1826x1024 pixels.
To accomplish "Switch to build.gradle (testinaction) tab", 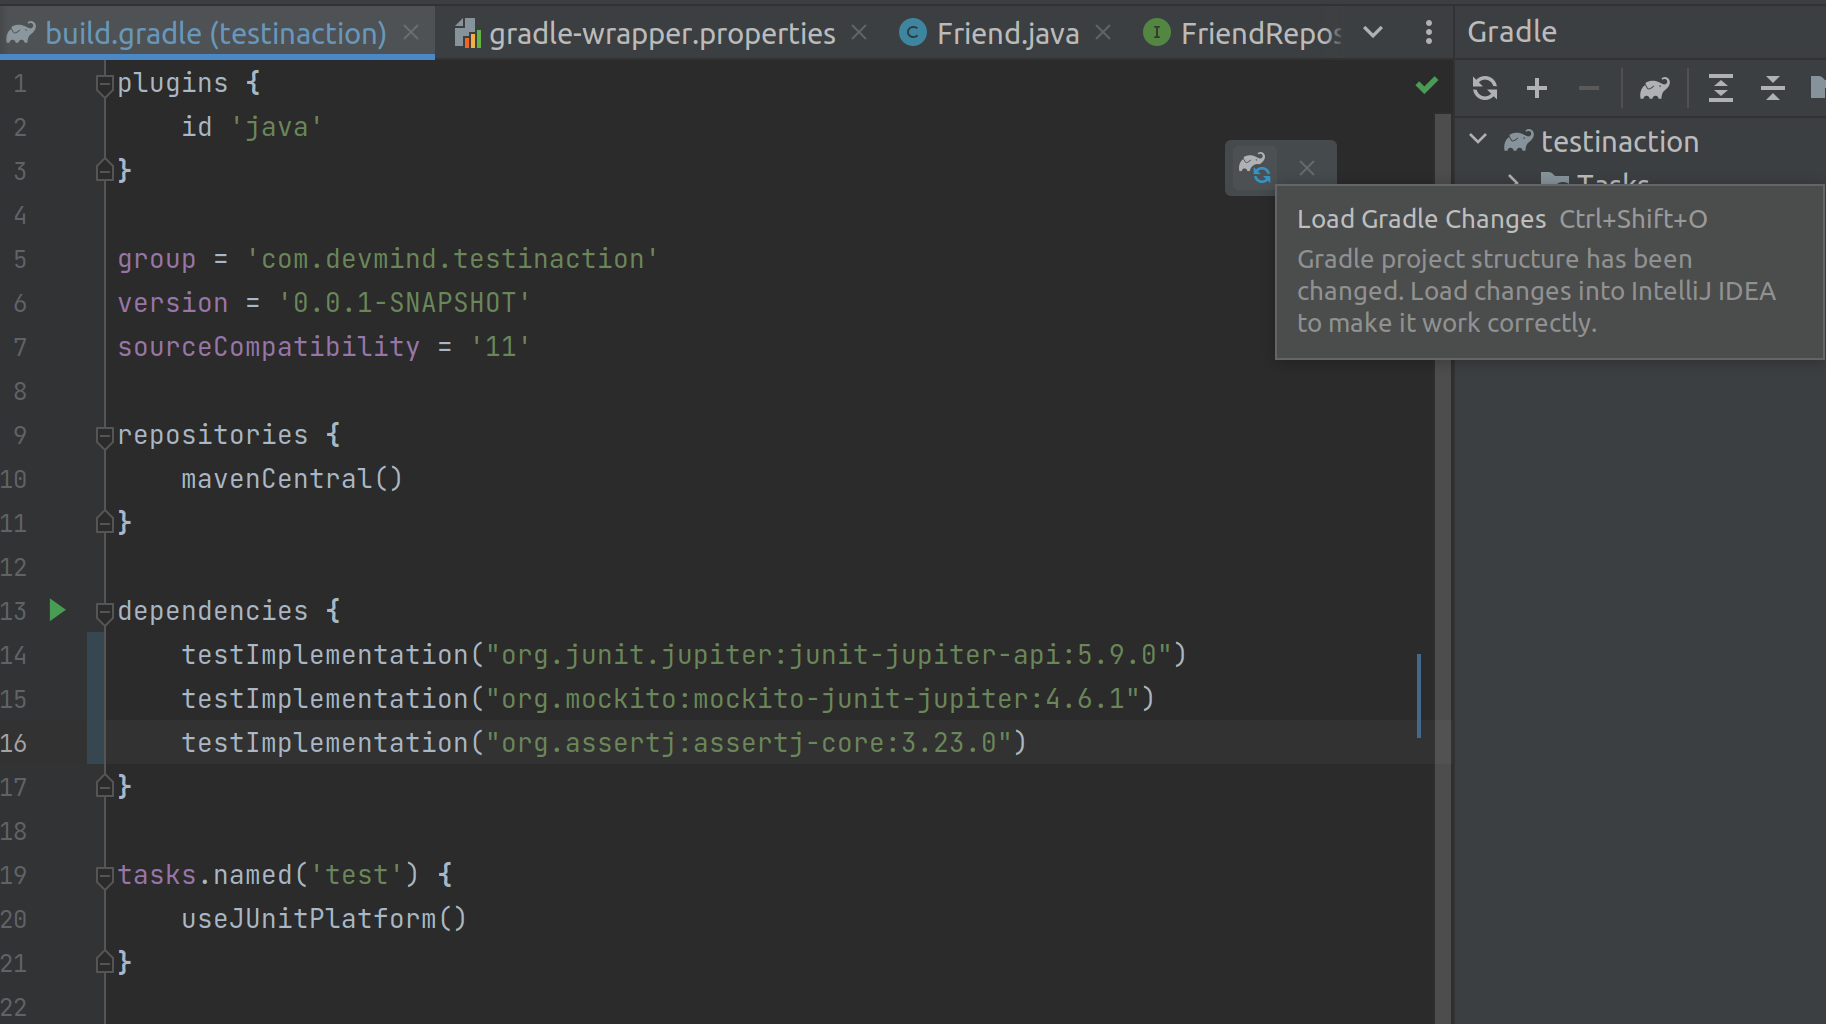I will click(215, 33).
